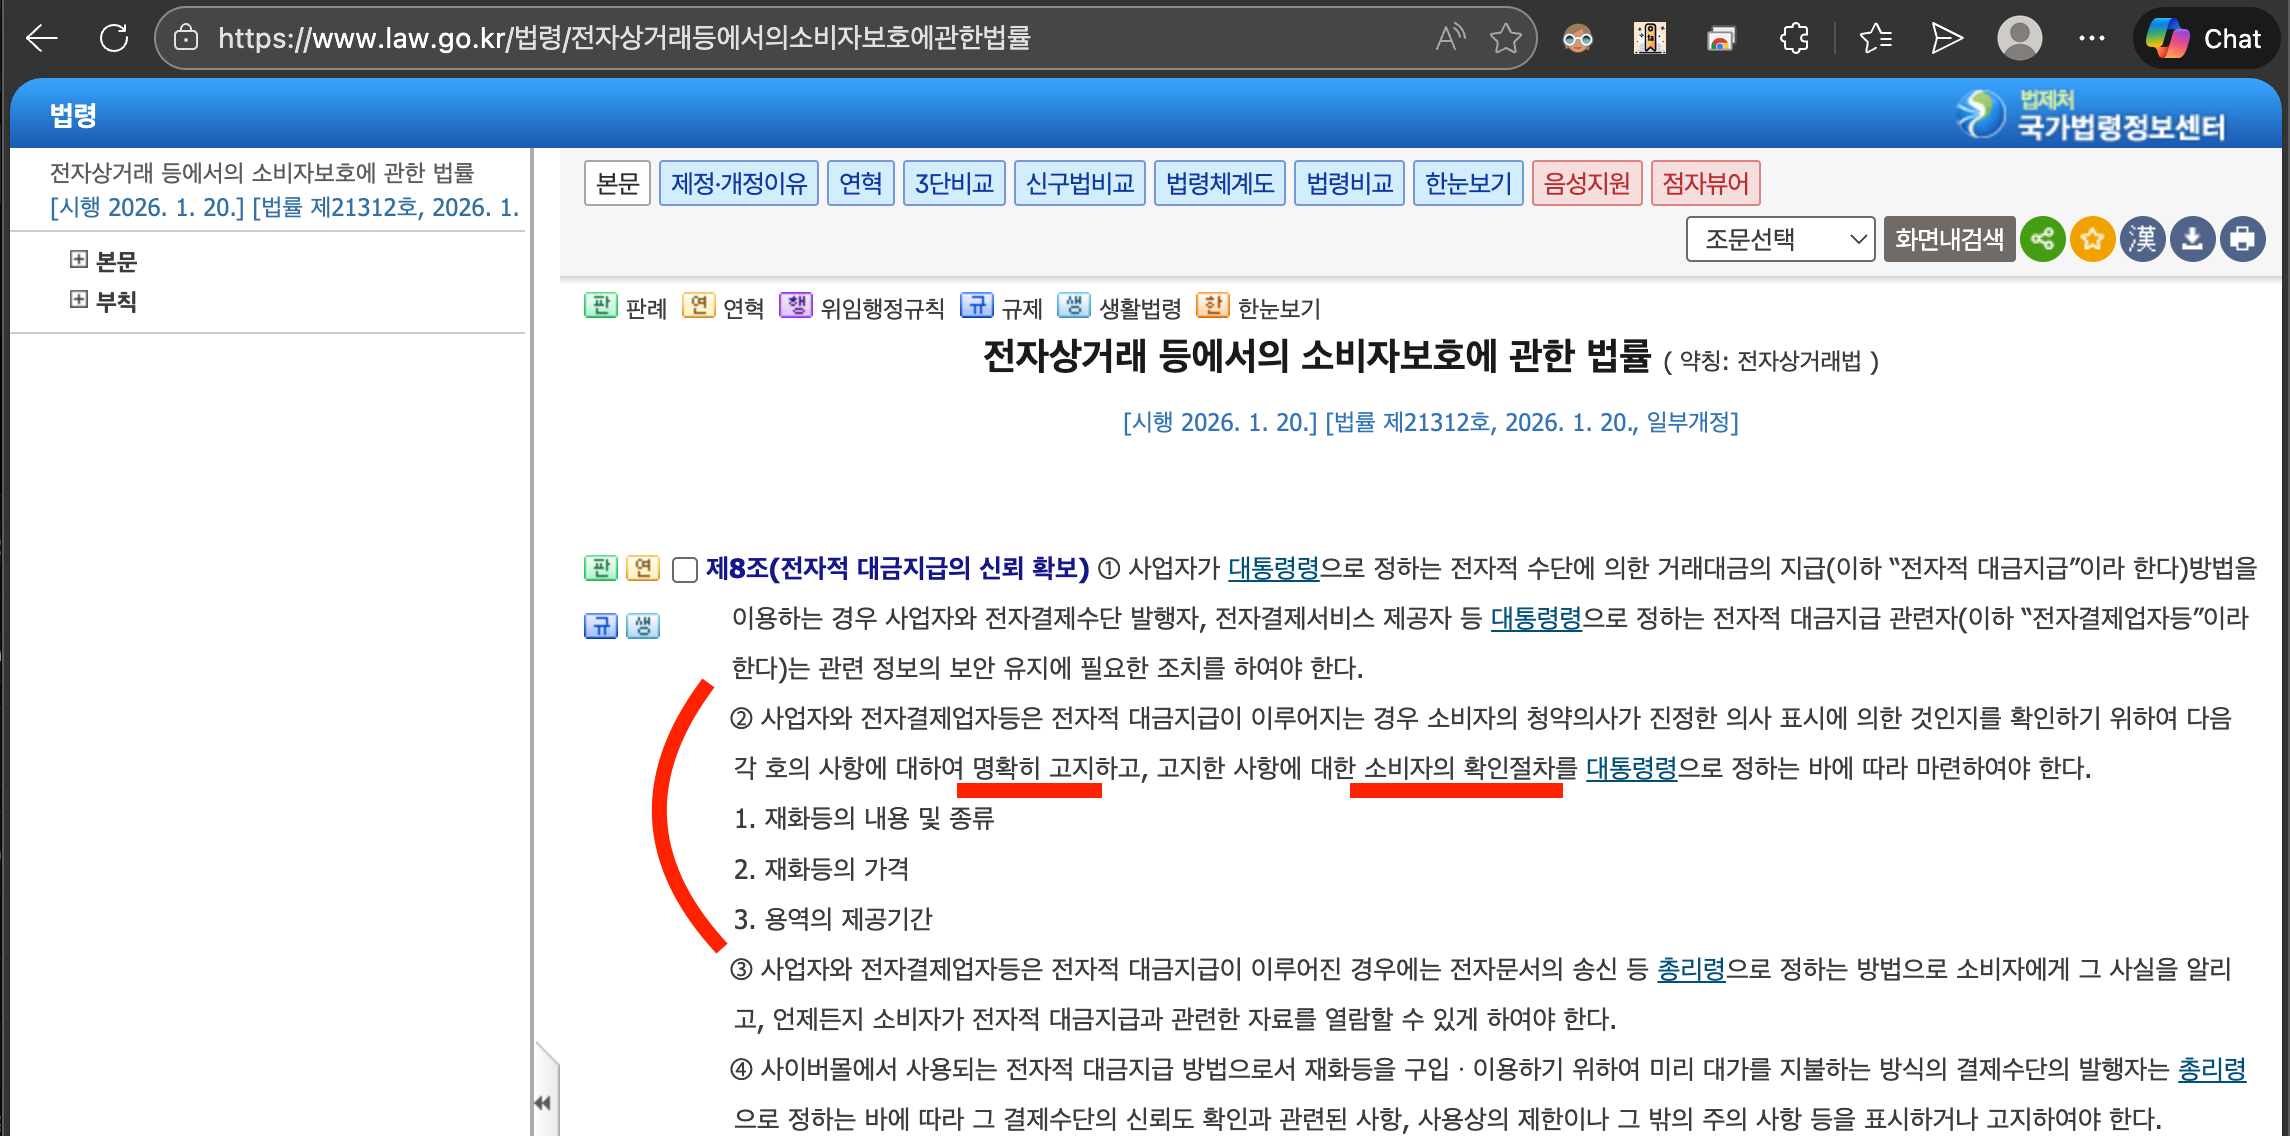This screenshot has height=1136, width=2290.
Task: Open the Copilot Chat button
Action: [x=2205, y=38]
